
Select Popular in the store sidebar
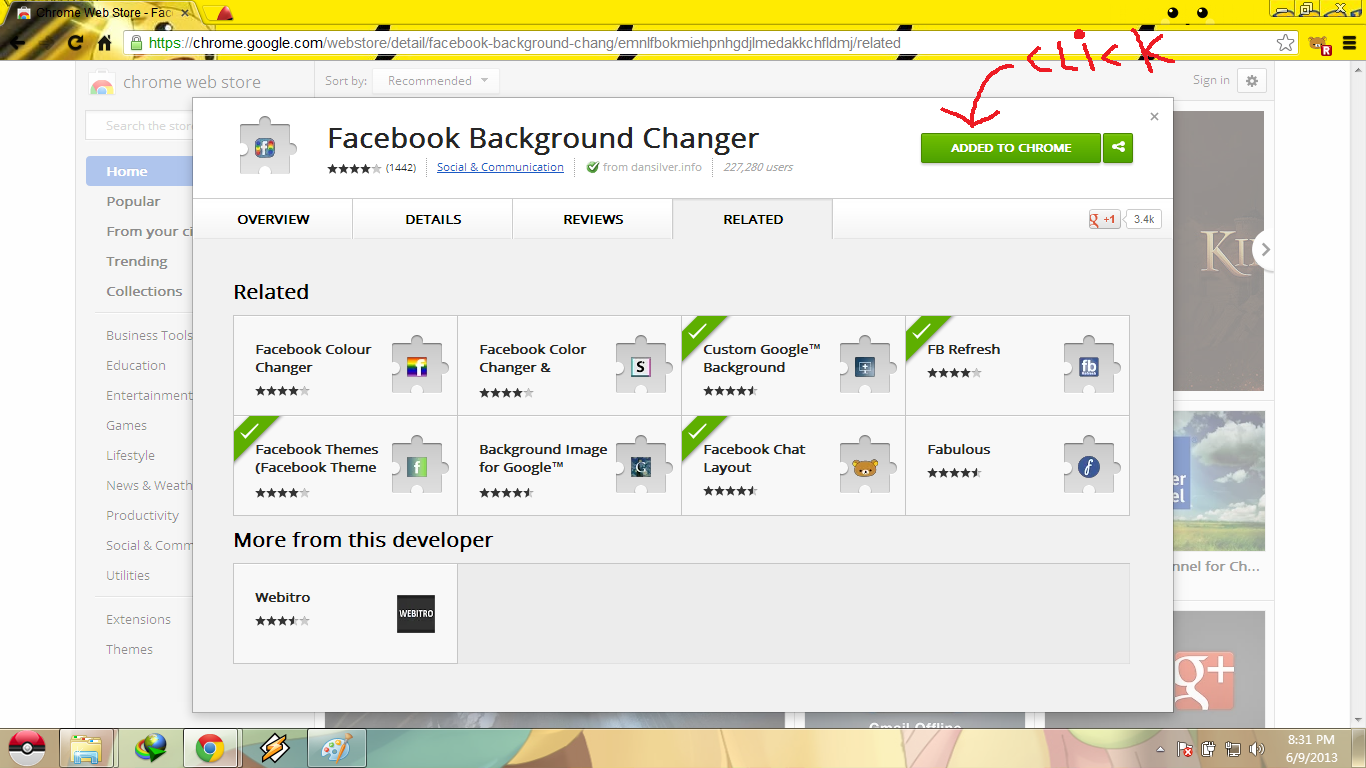coord(133,201)
